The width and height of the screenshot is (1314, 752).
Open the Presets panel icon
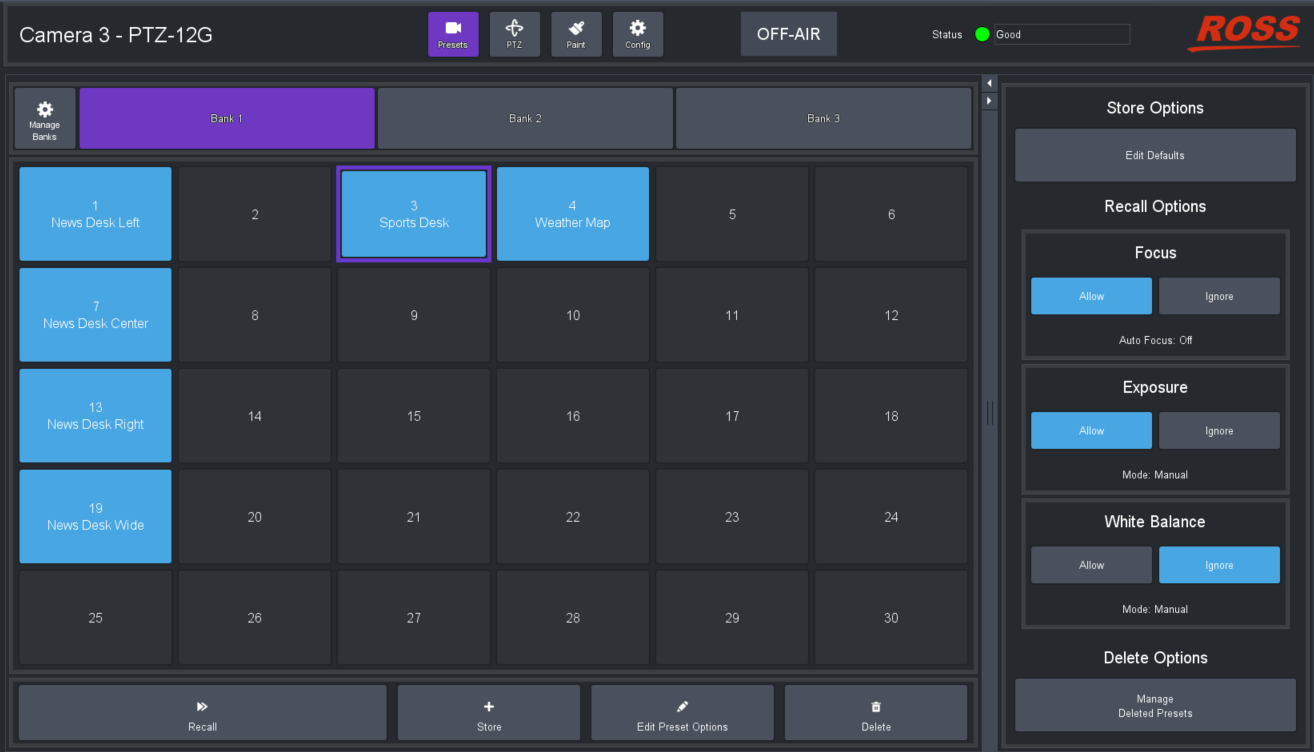[x=453, y=33]
